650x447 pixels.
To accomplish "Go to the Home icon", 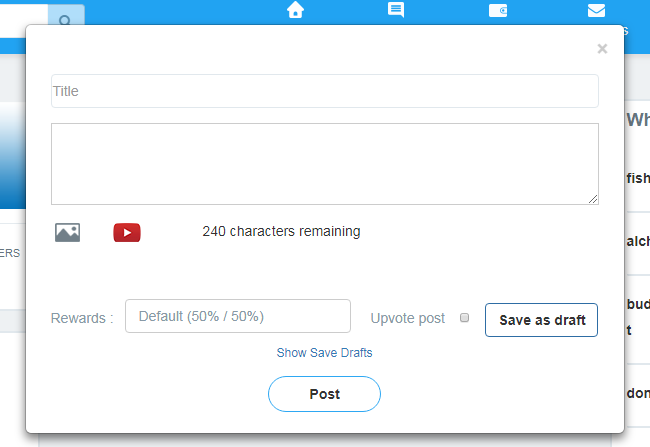I will [x=295, y=10].
